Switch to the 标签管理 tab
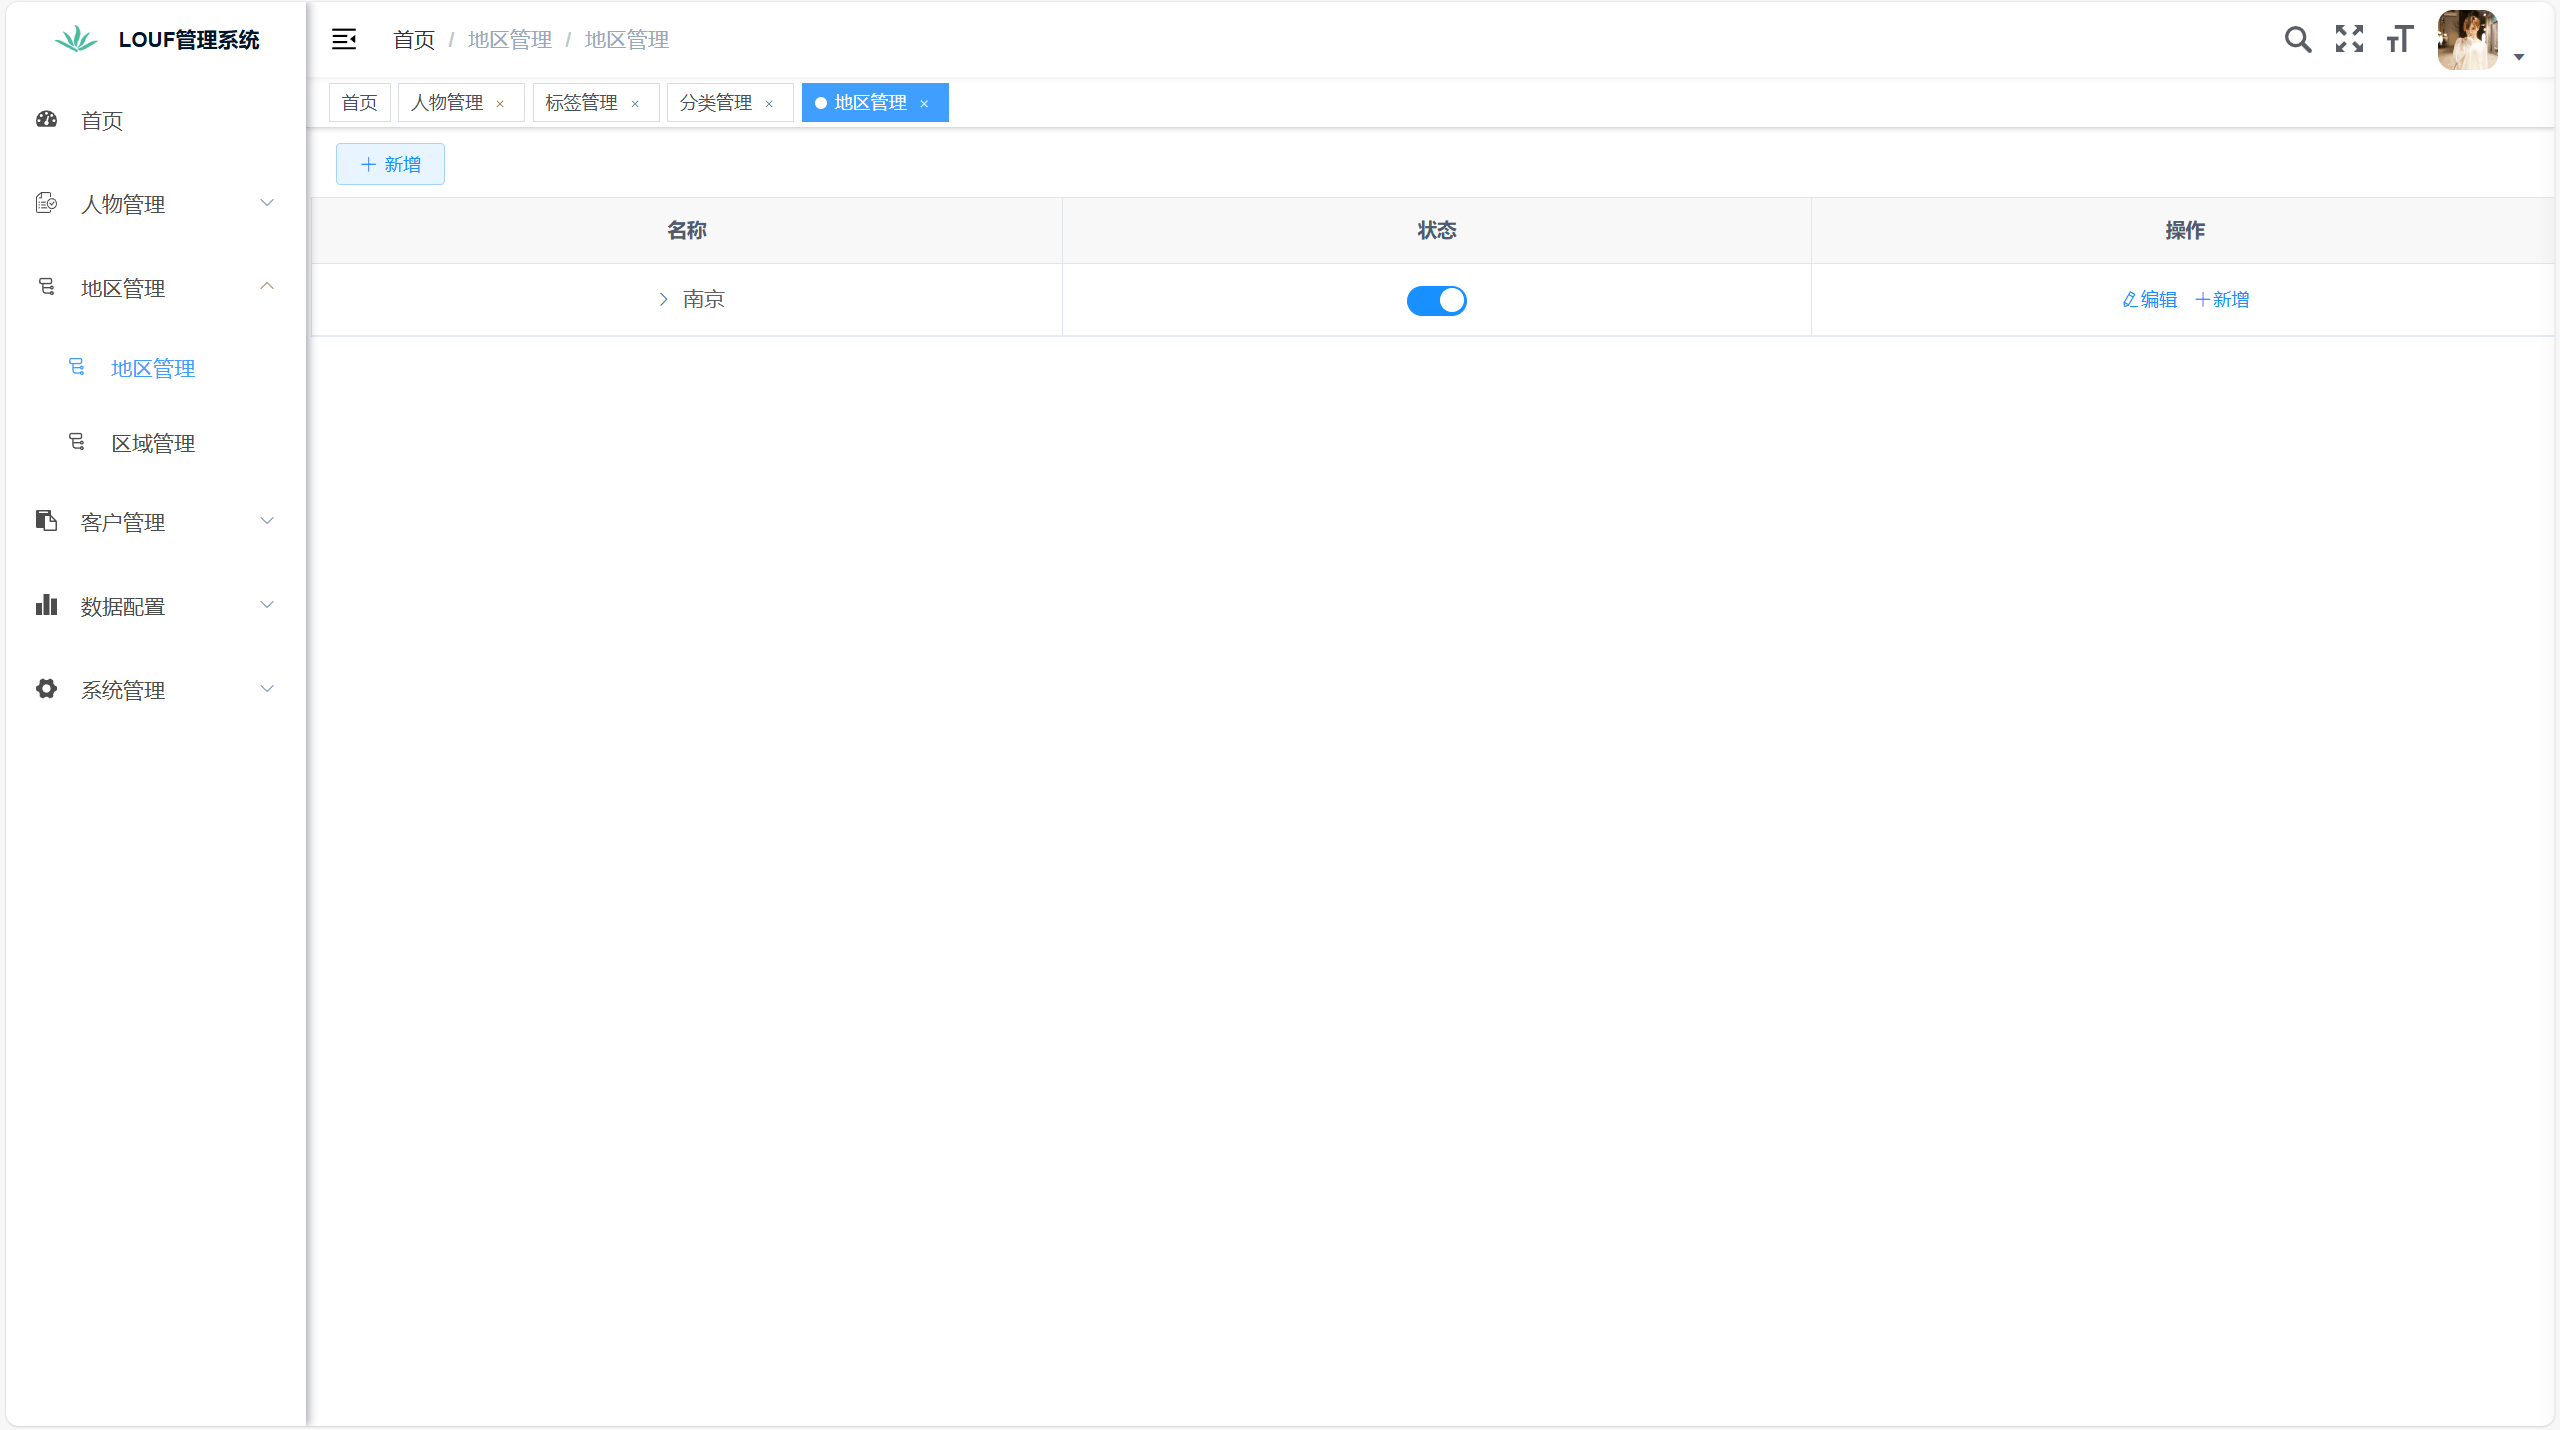This screenshot has height=1430, width=2560. tap(581, 103)
